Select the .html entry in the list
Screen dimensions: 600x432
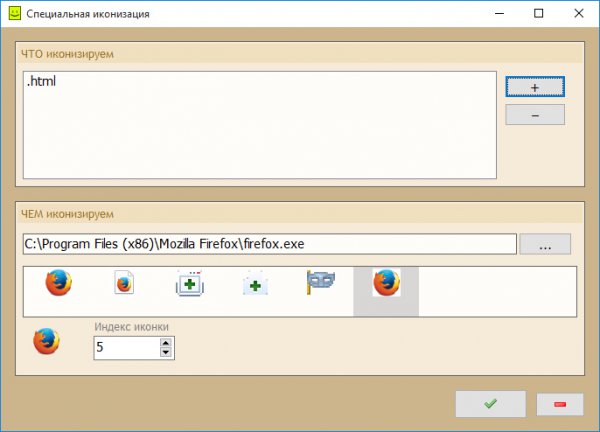point(41,81)
